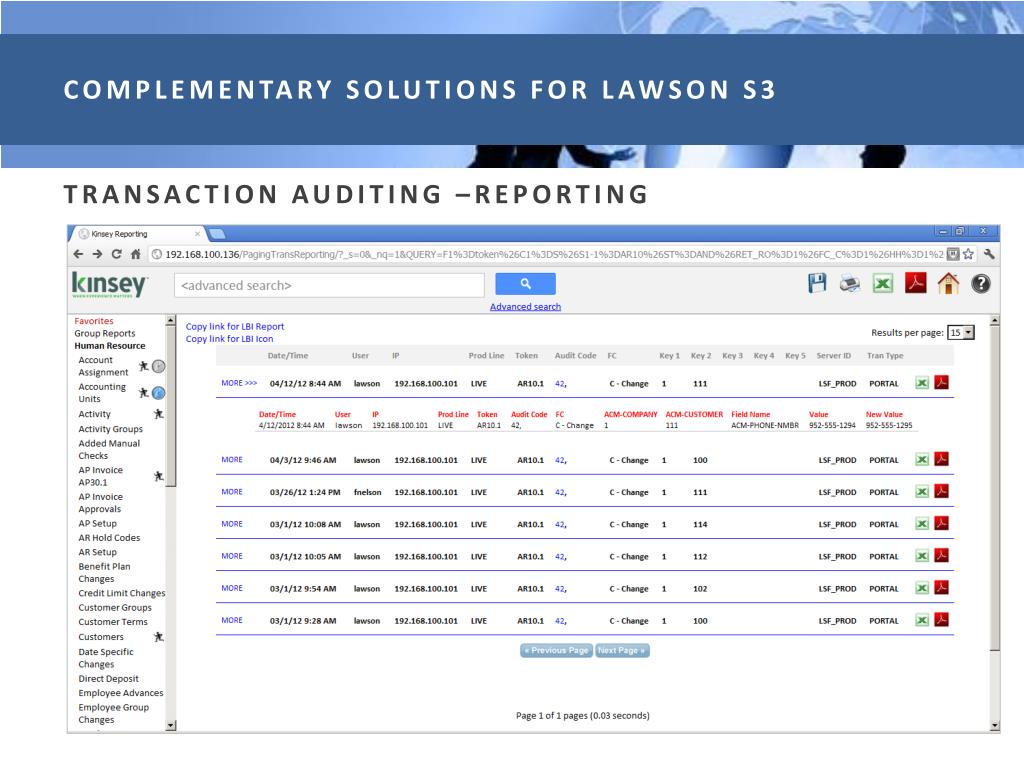The image size is (1024, 768).
Task: Open the Direct Deposit report
Action: coord(108,679)
